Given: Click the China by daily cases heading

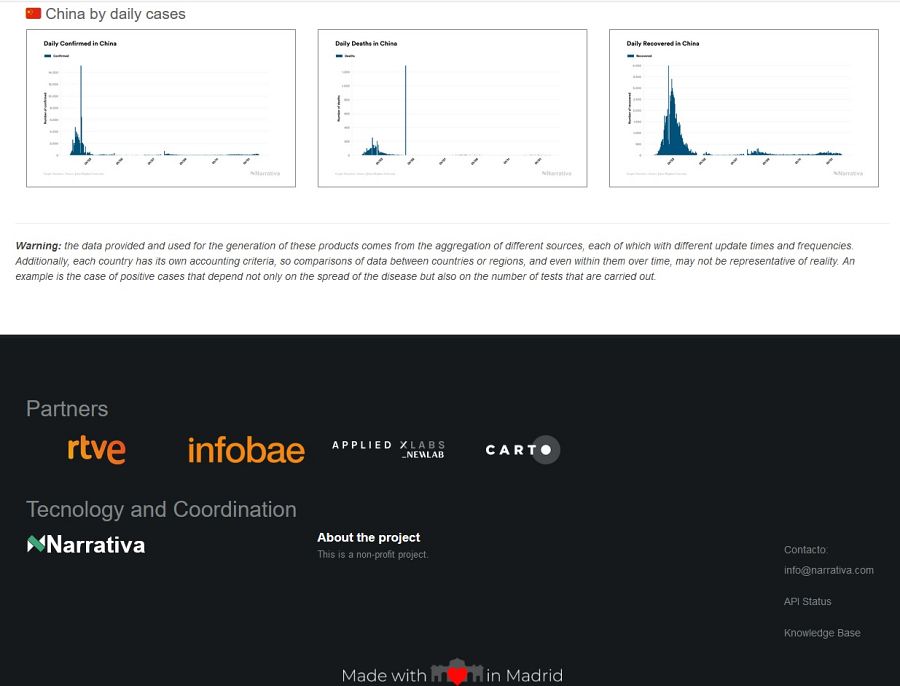Looking at the screenshot, I should point(118,14).
